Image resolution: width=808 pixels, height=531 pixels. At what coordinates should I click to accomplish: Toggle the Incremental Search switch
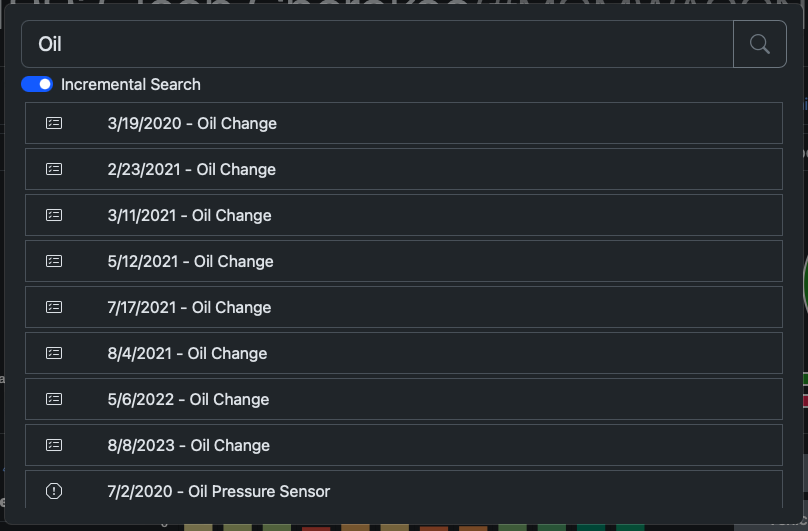click(37, 84)
